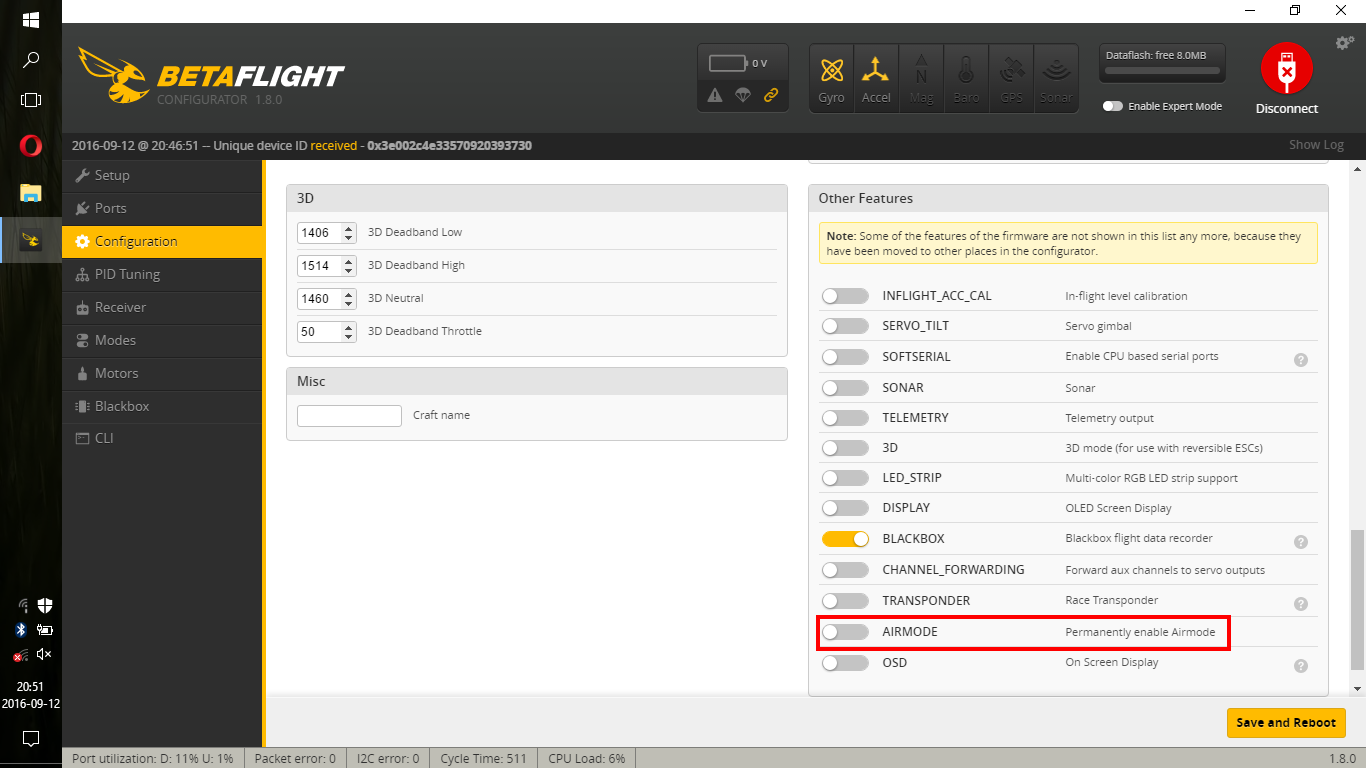Click the Baro sensor status icon

click(x=966, y=77)
